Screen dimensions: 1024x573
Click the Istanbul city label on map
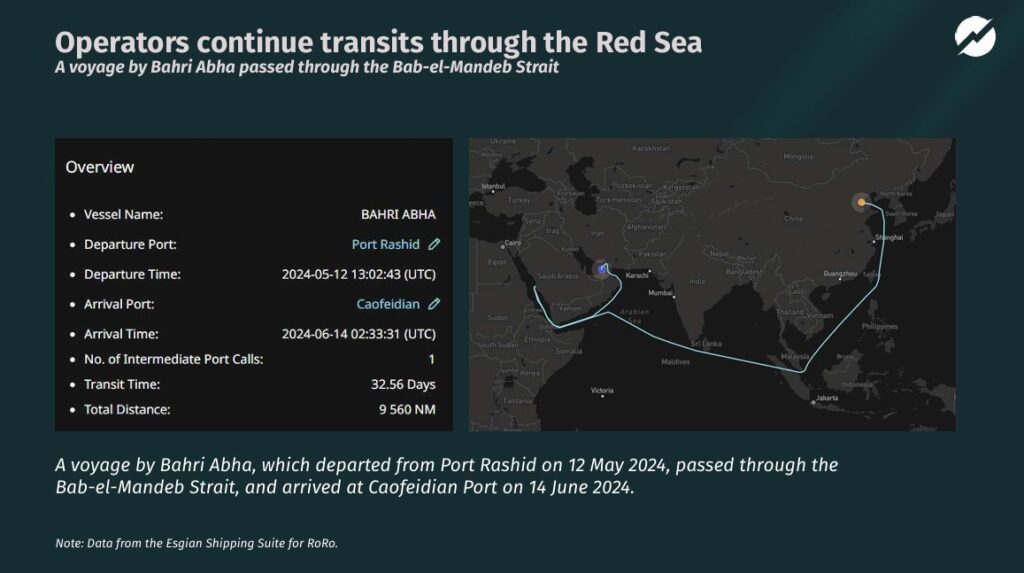click(495, 186)
